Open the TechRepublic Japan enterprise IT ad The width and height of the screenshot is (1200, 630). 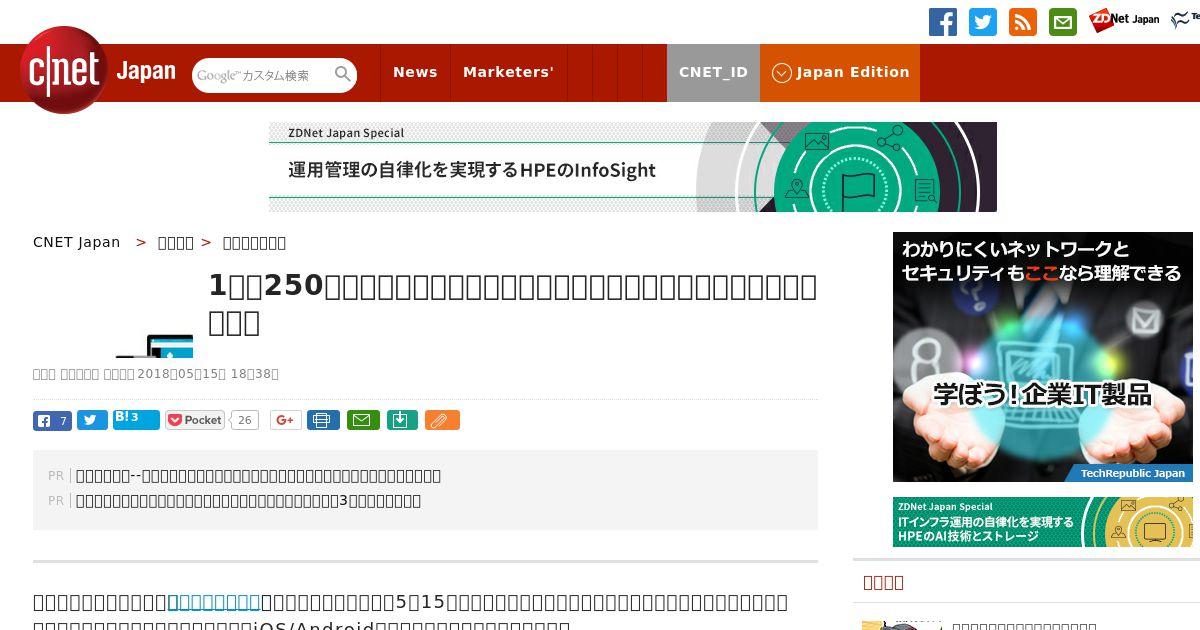tap(1043, 357)
